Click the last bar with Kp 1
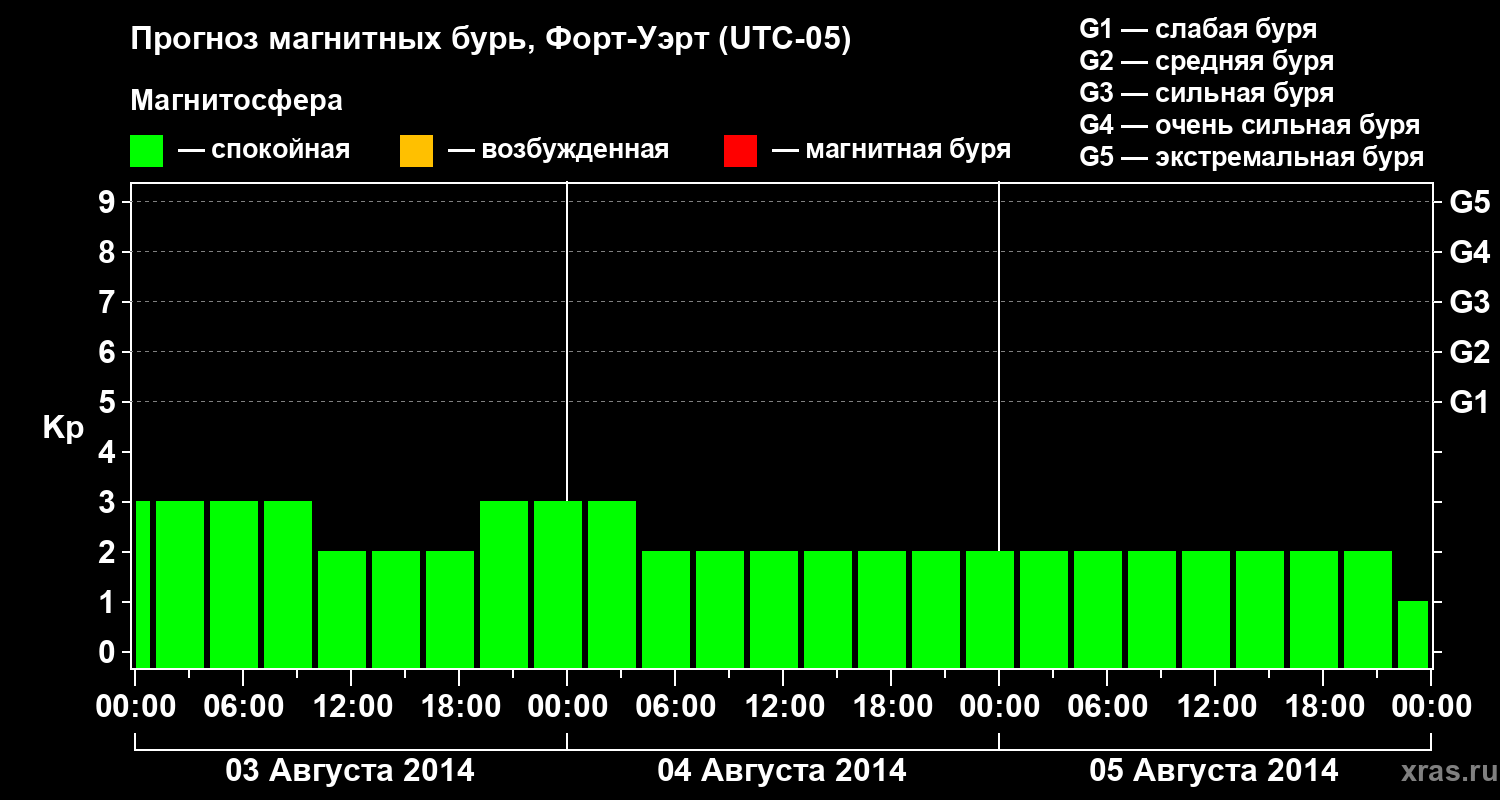1500x800 pixels. (x=1413, y=634)
